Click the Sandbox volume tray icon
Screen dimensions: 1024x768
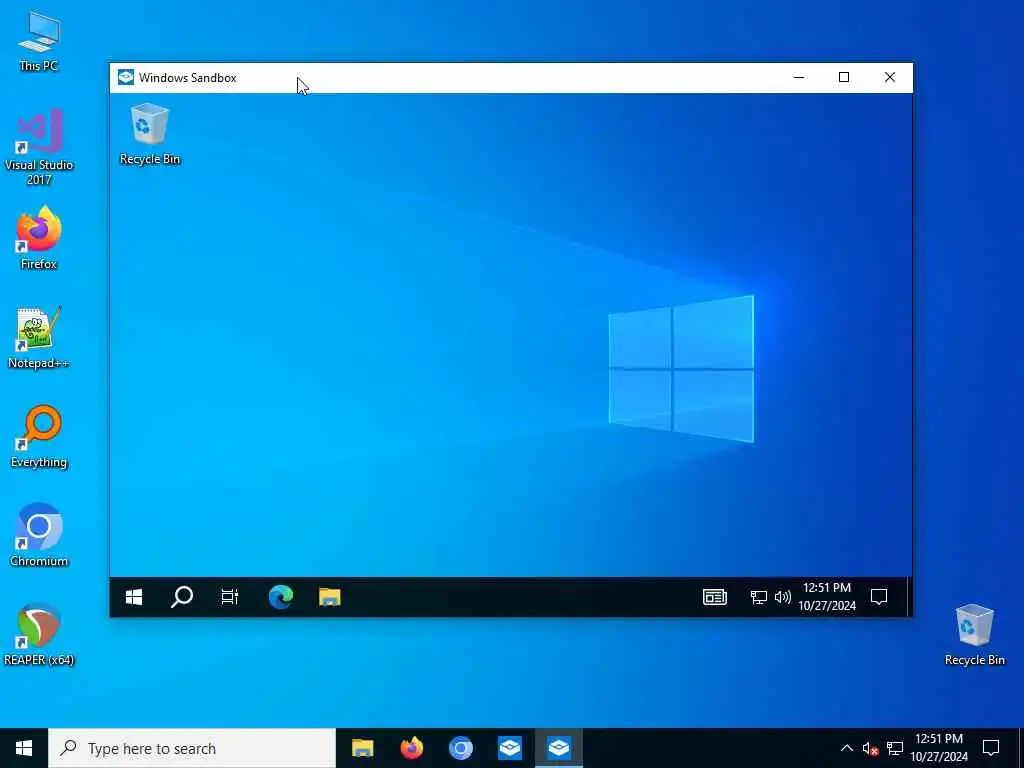pos(782,597)
